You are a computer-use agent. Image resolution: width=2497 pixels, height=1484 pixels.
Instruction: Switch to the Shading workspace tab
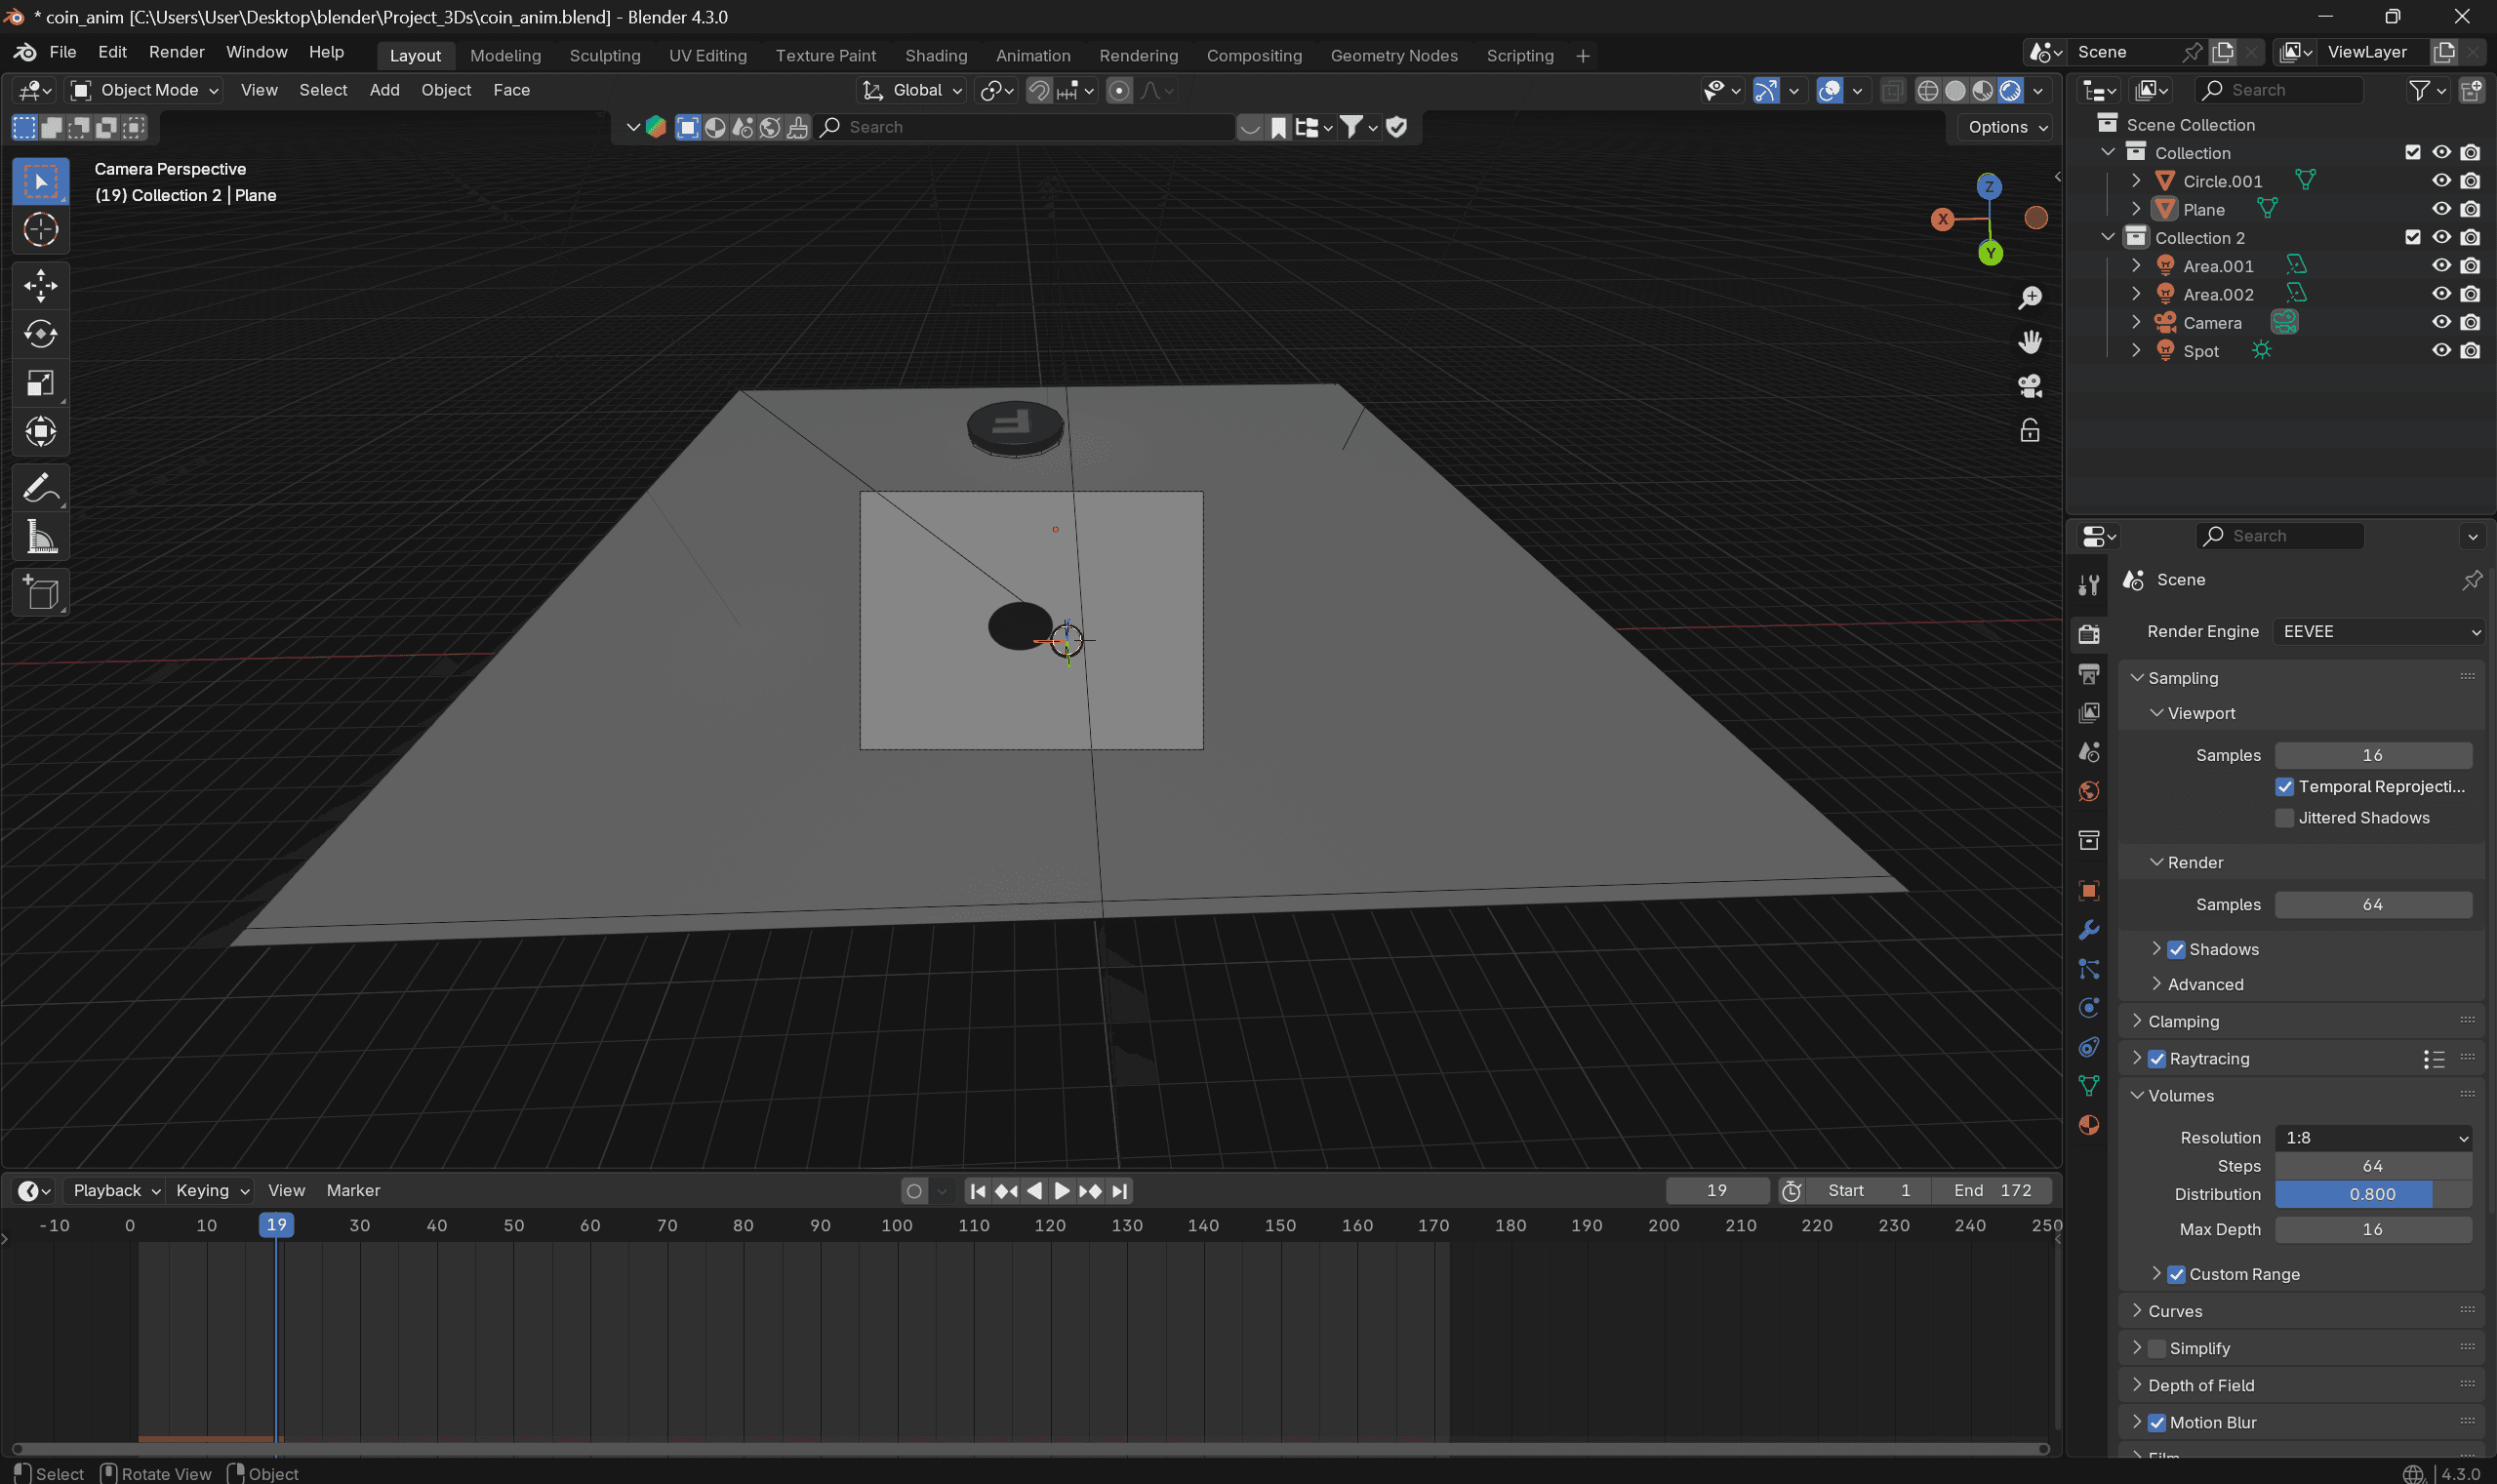[935, 56]
